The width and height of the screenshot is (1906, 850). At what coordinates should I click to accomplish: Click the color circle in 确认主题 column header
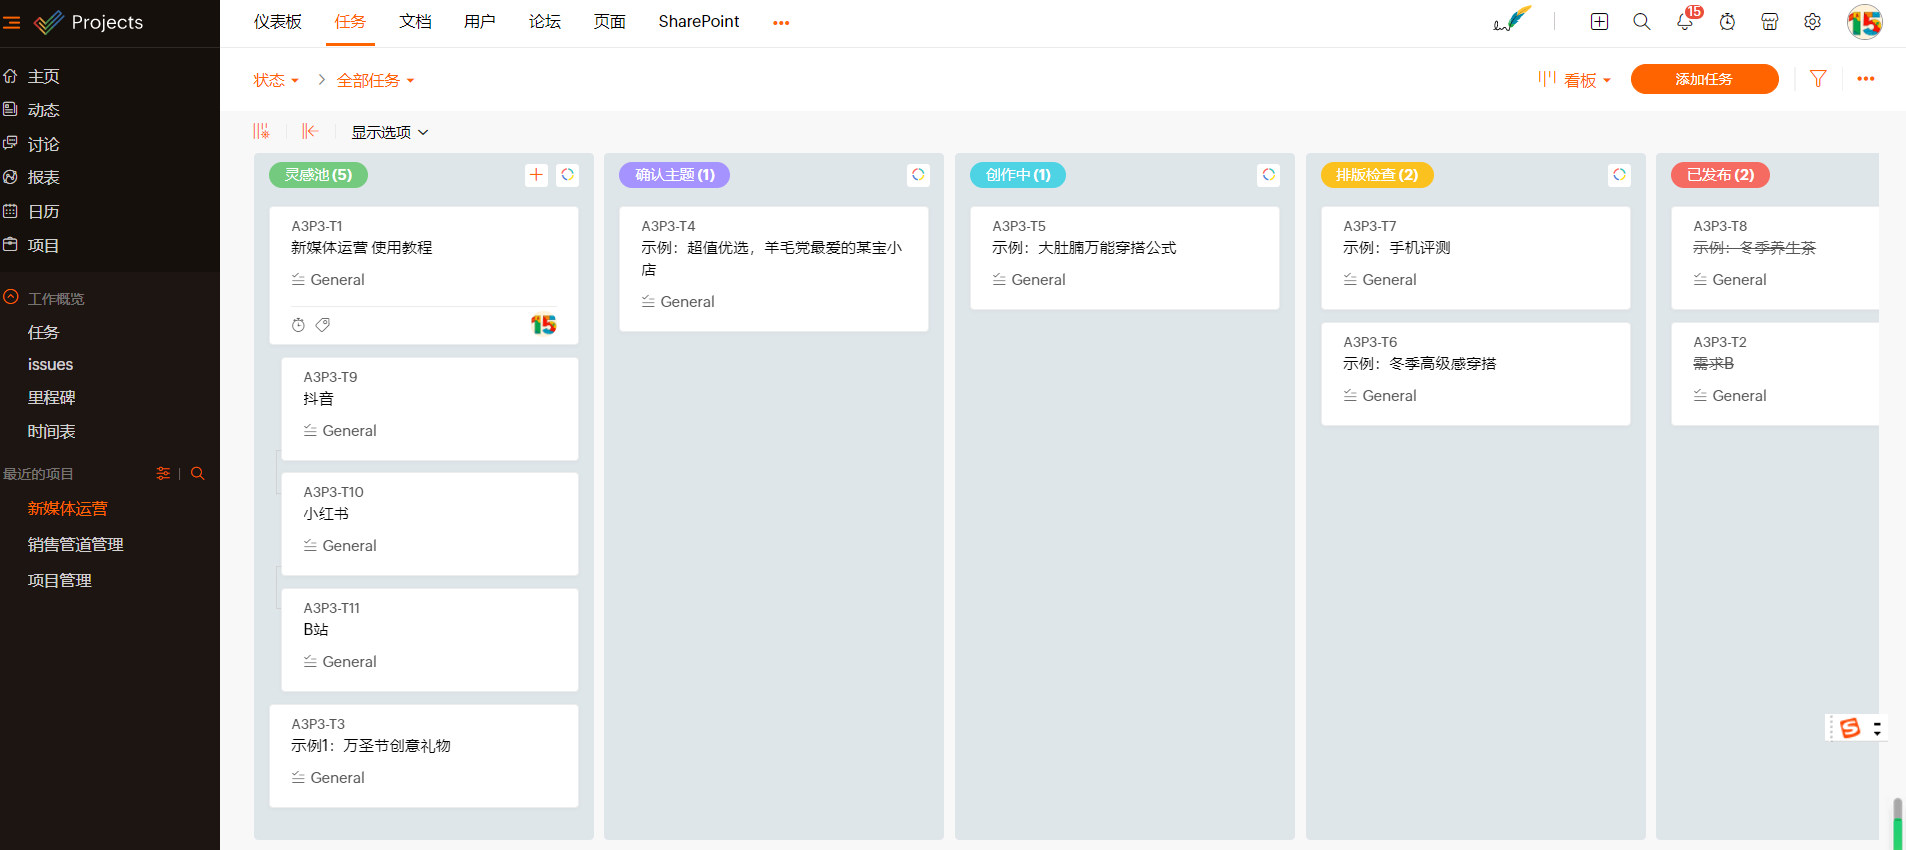click(x=918, y=175)
